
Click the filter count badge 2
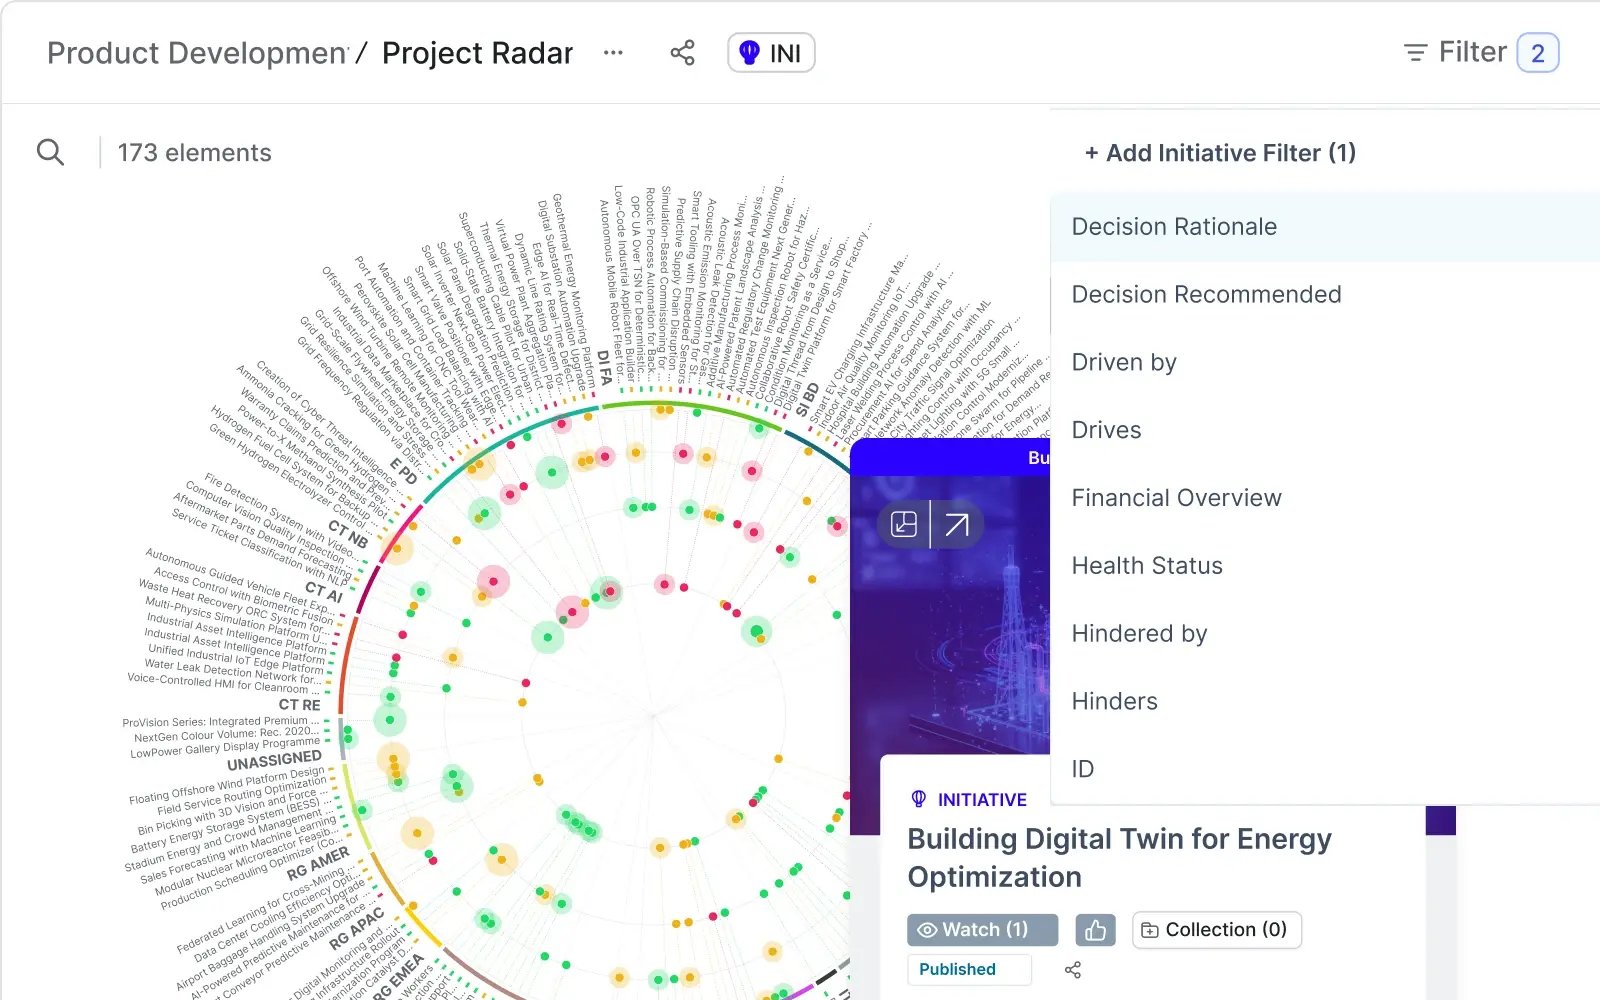click(x=1538, y=53)
